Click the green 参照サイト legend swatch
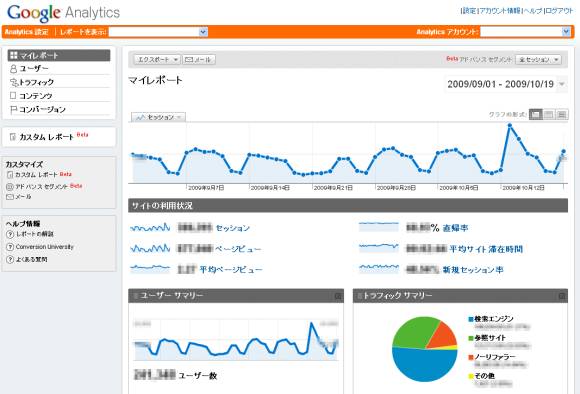The image size is (580, 394). pyautogui.click(x=471, y=338)
